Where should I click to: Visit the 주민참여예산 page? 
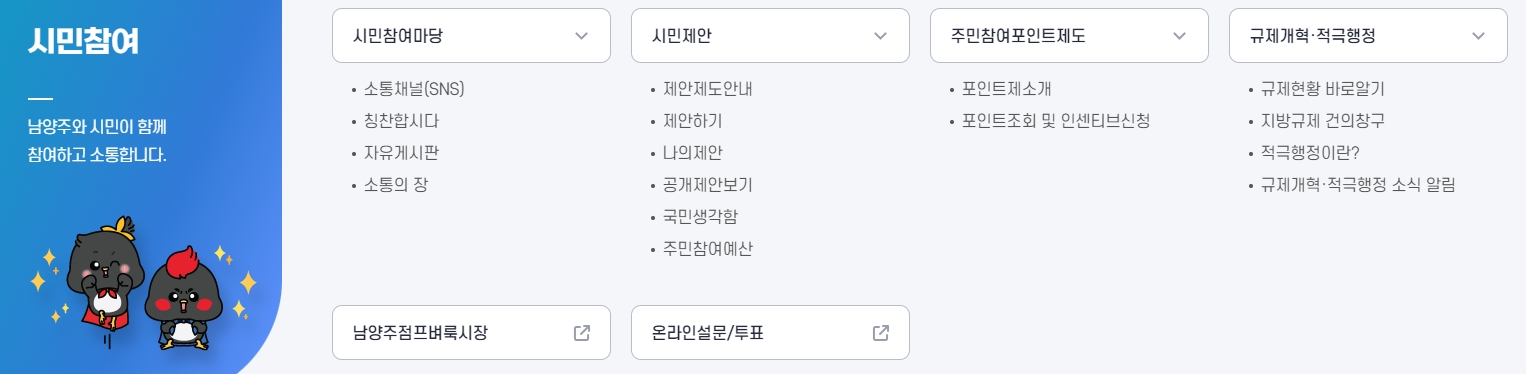pos(708,249)
